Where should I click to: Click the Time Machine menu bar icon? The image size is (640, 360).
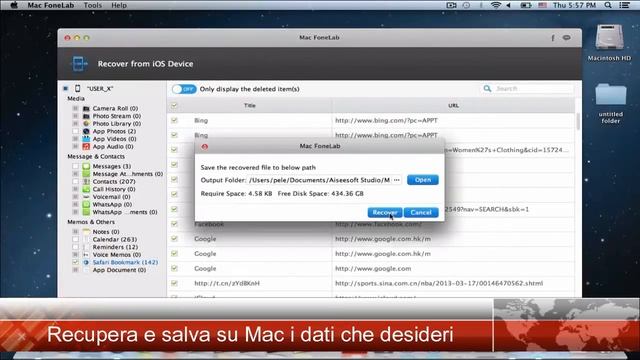(x=466, y=5)
